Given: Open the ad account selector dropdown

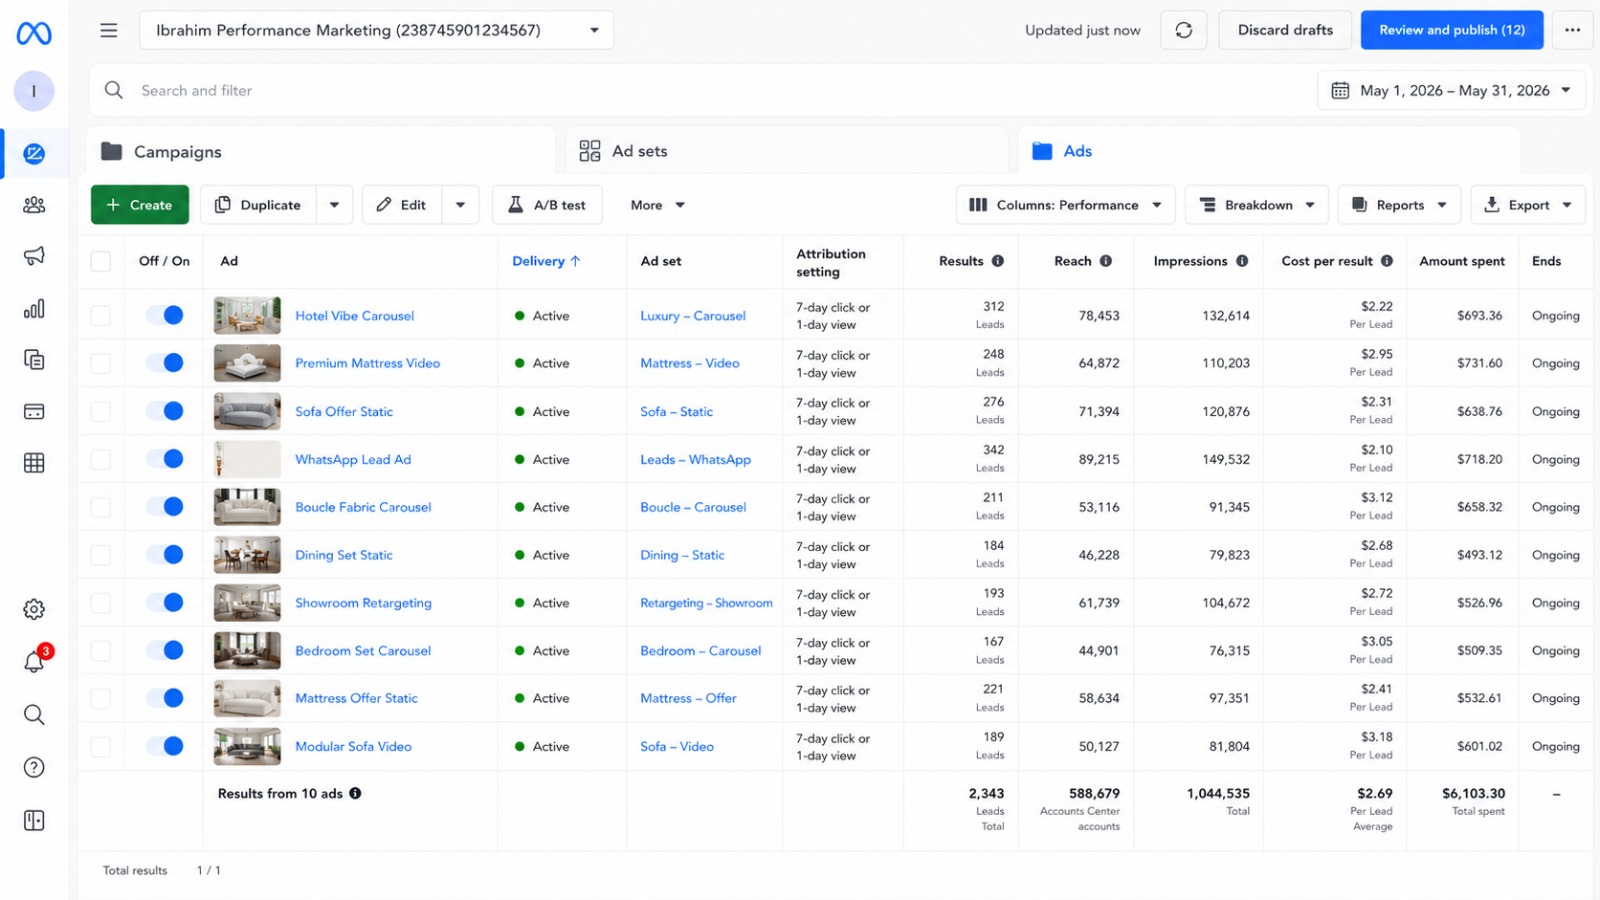Looking at the screenshot, I should click(x=377, y=30).
